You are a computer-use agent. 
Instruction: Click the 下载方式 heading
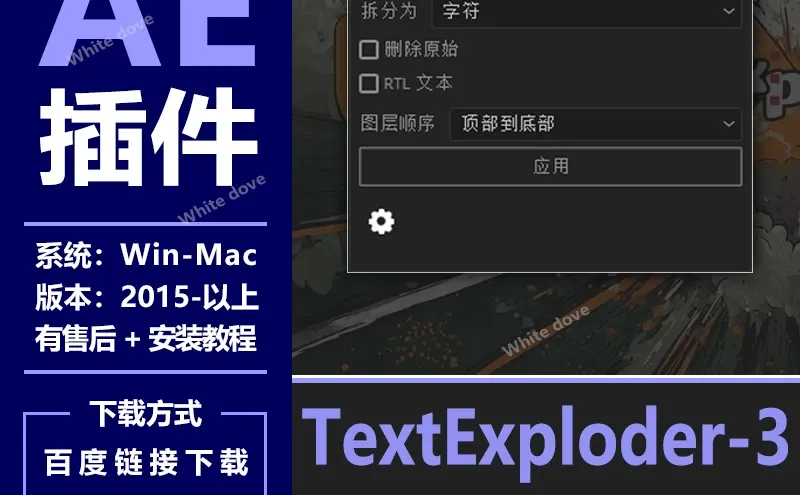point(146,413)
